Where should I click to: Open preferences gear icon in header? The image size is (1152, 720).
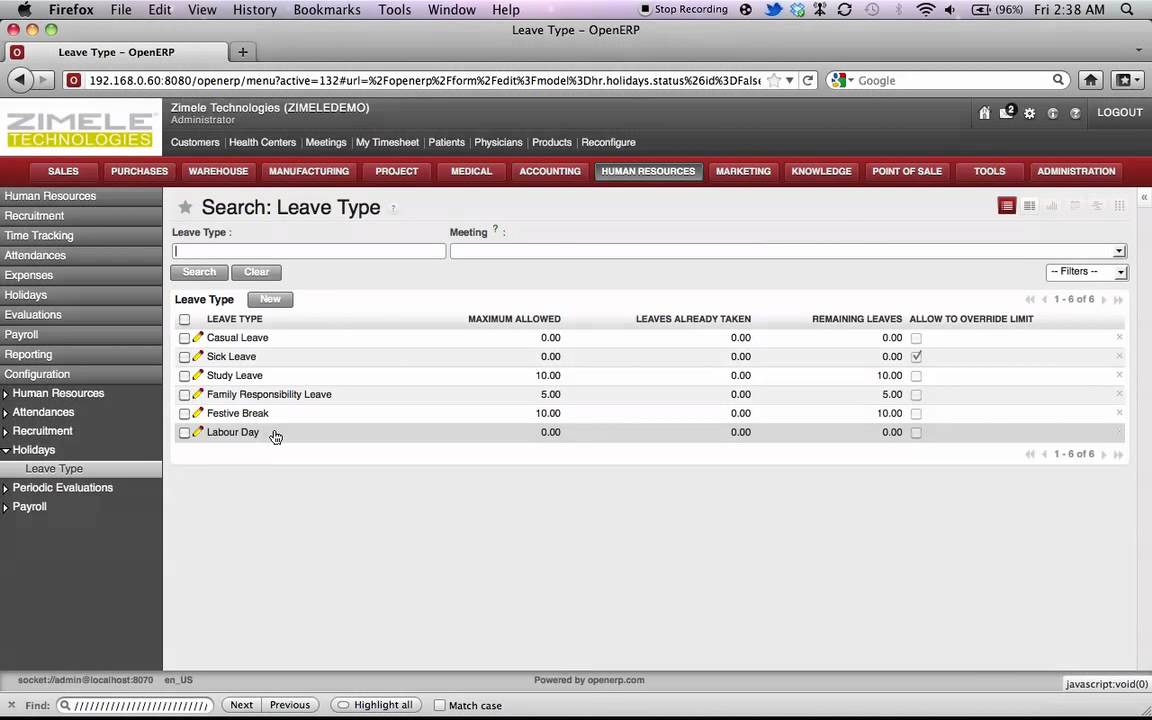click(x=1029, y=113)
